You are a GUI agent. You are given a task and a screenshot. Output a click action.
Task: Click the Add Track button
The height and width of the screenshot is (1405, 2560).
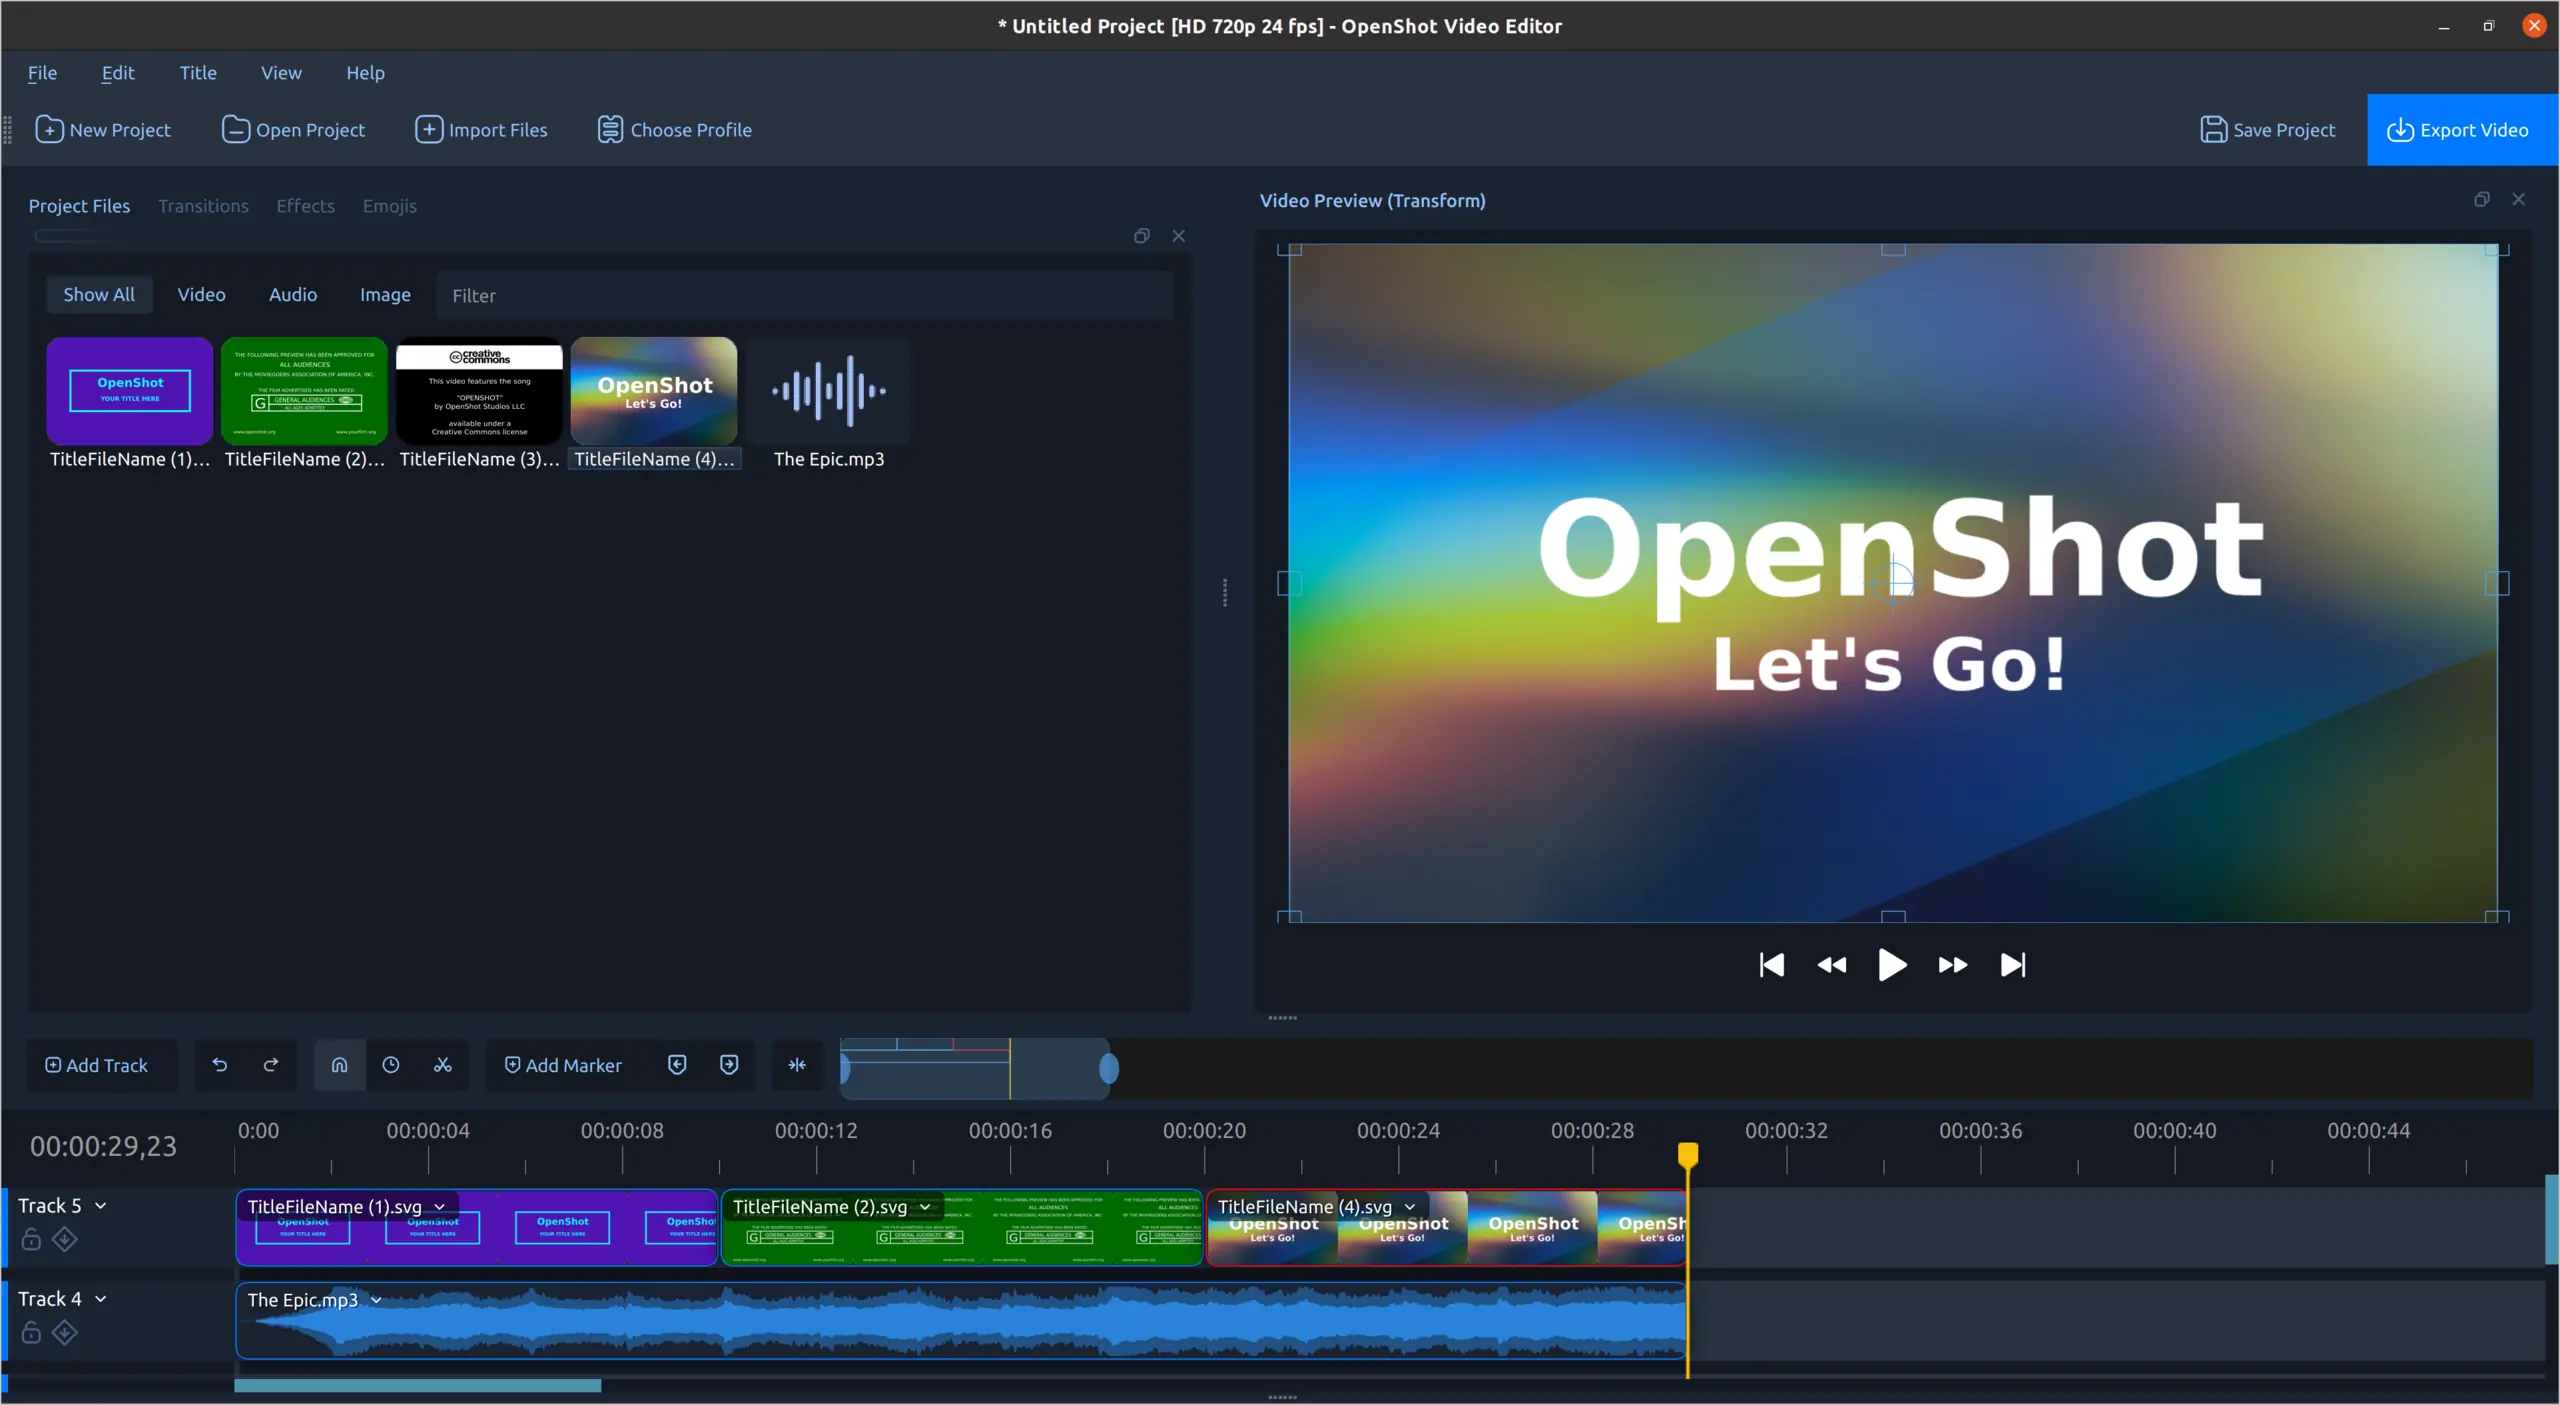coord(97,1066)
